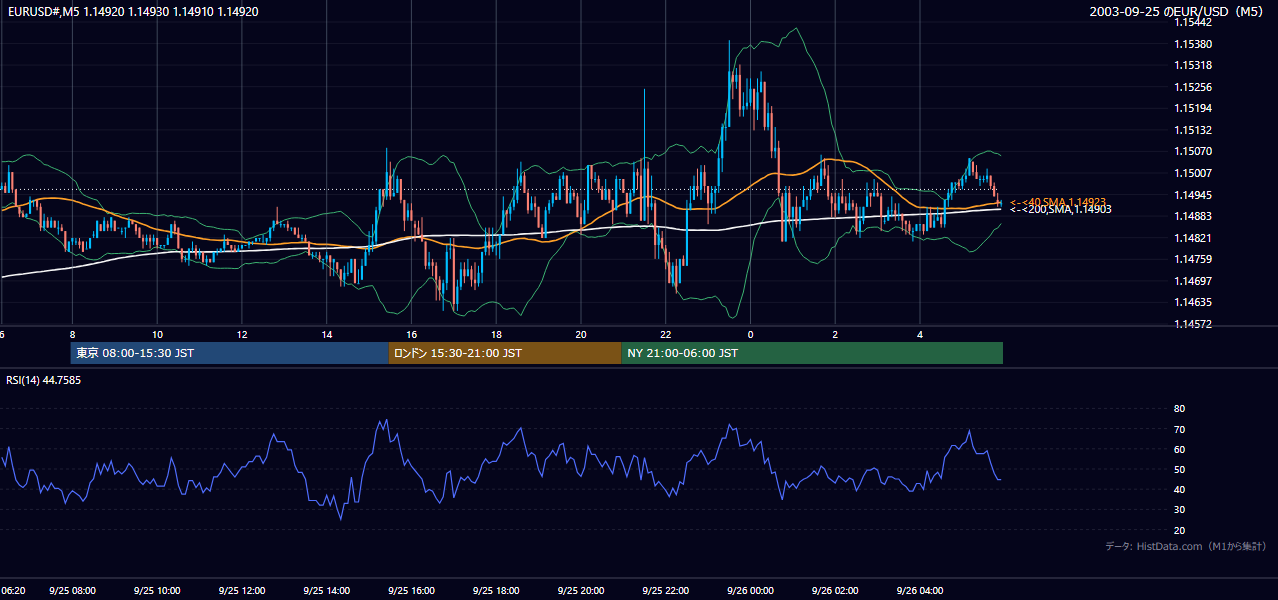Screen dimensions: 1278x600
Task: Click price axis label 1.15318
Action: [x=1193, y=66]
